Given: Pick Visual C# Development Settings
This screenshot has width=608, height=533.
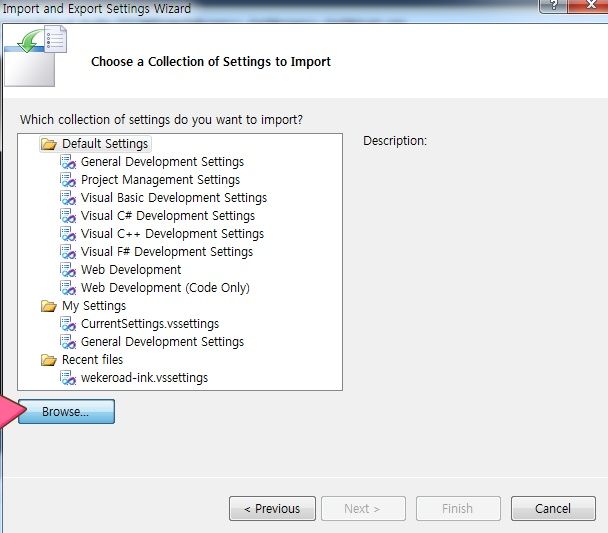Looking at the screenshot, I should point(168,216).
